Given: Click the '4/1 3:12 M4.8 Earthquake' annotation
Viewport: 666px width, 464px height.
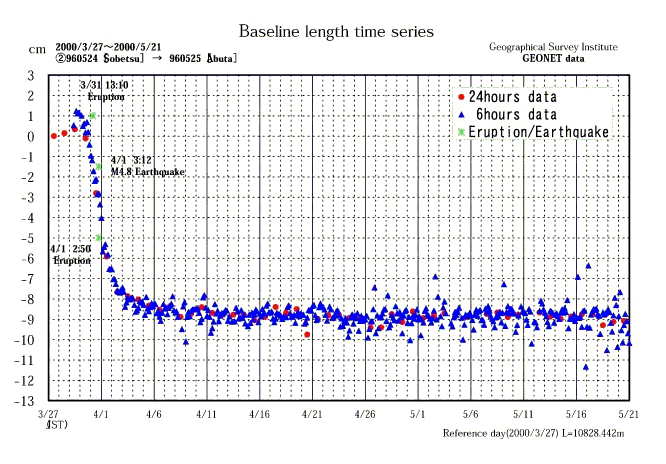Looking at the screenshot, I should (x=147, y=166).
